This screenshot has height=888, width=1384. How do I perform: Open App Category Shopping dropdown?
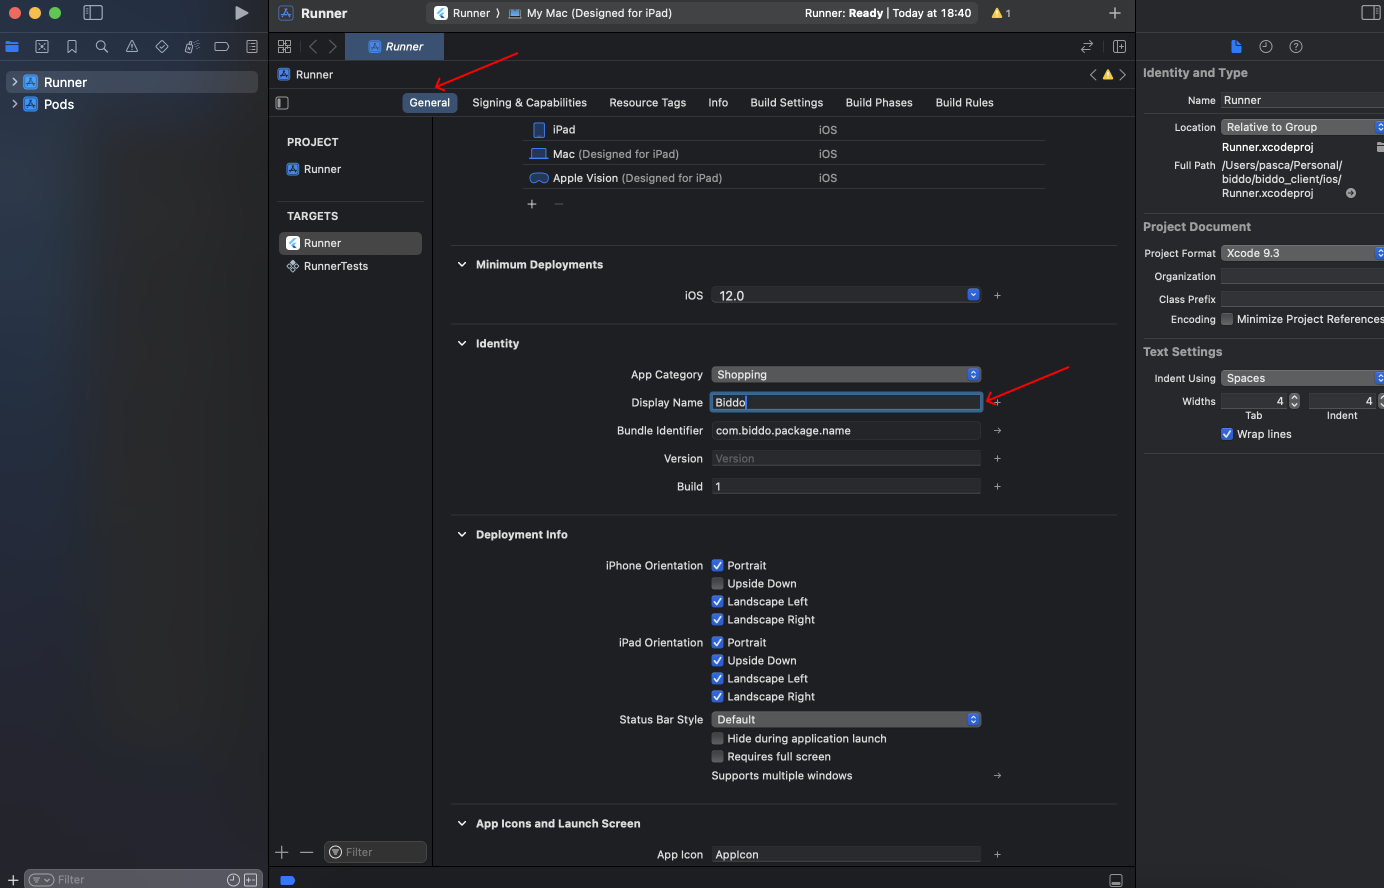click(846, 375)
